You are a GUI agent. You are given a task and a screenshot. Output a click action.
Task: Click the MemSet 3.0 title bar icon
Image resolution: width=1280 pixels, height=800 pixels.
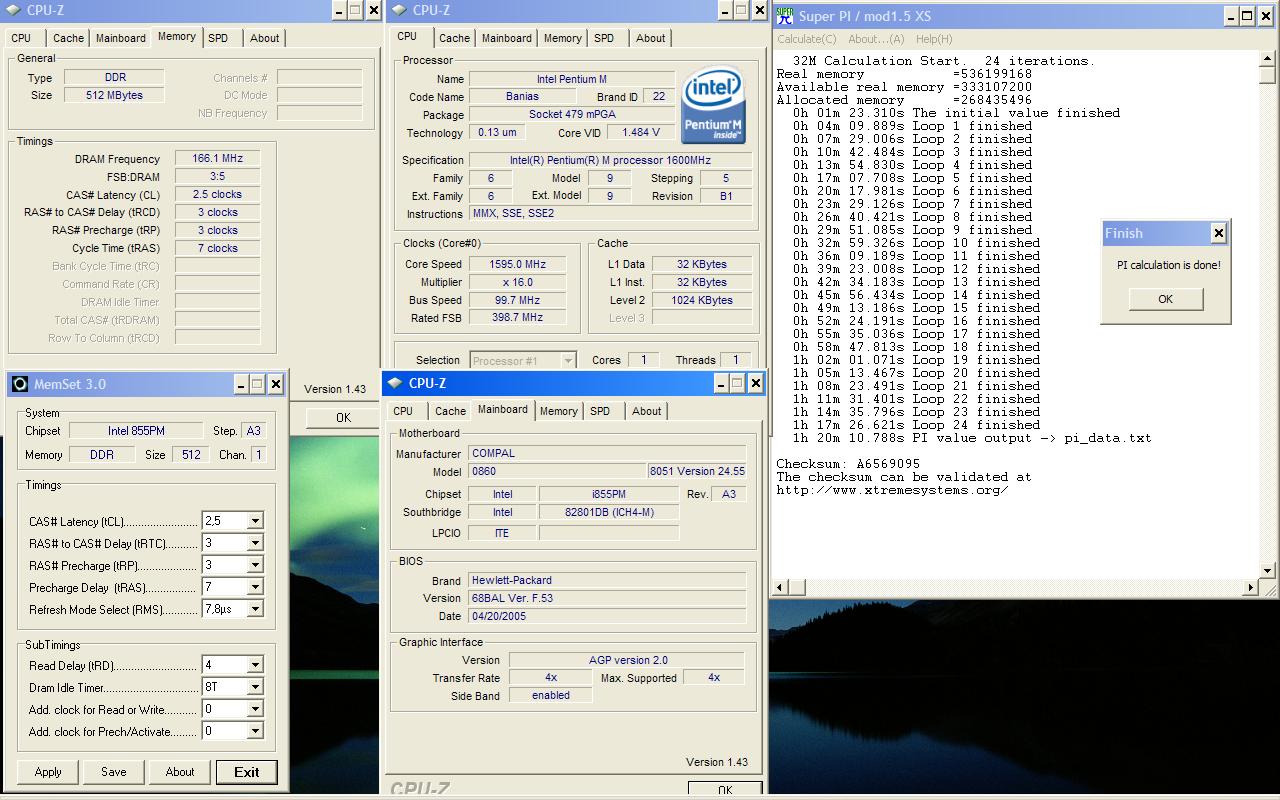pos(20,384)
